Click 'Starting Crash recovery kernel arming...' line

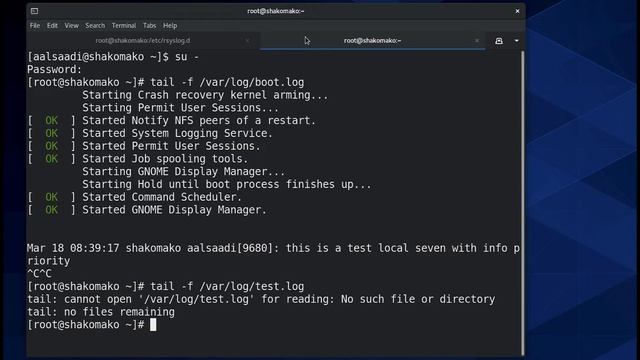click(205, 95)
